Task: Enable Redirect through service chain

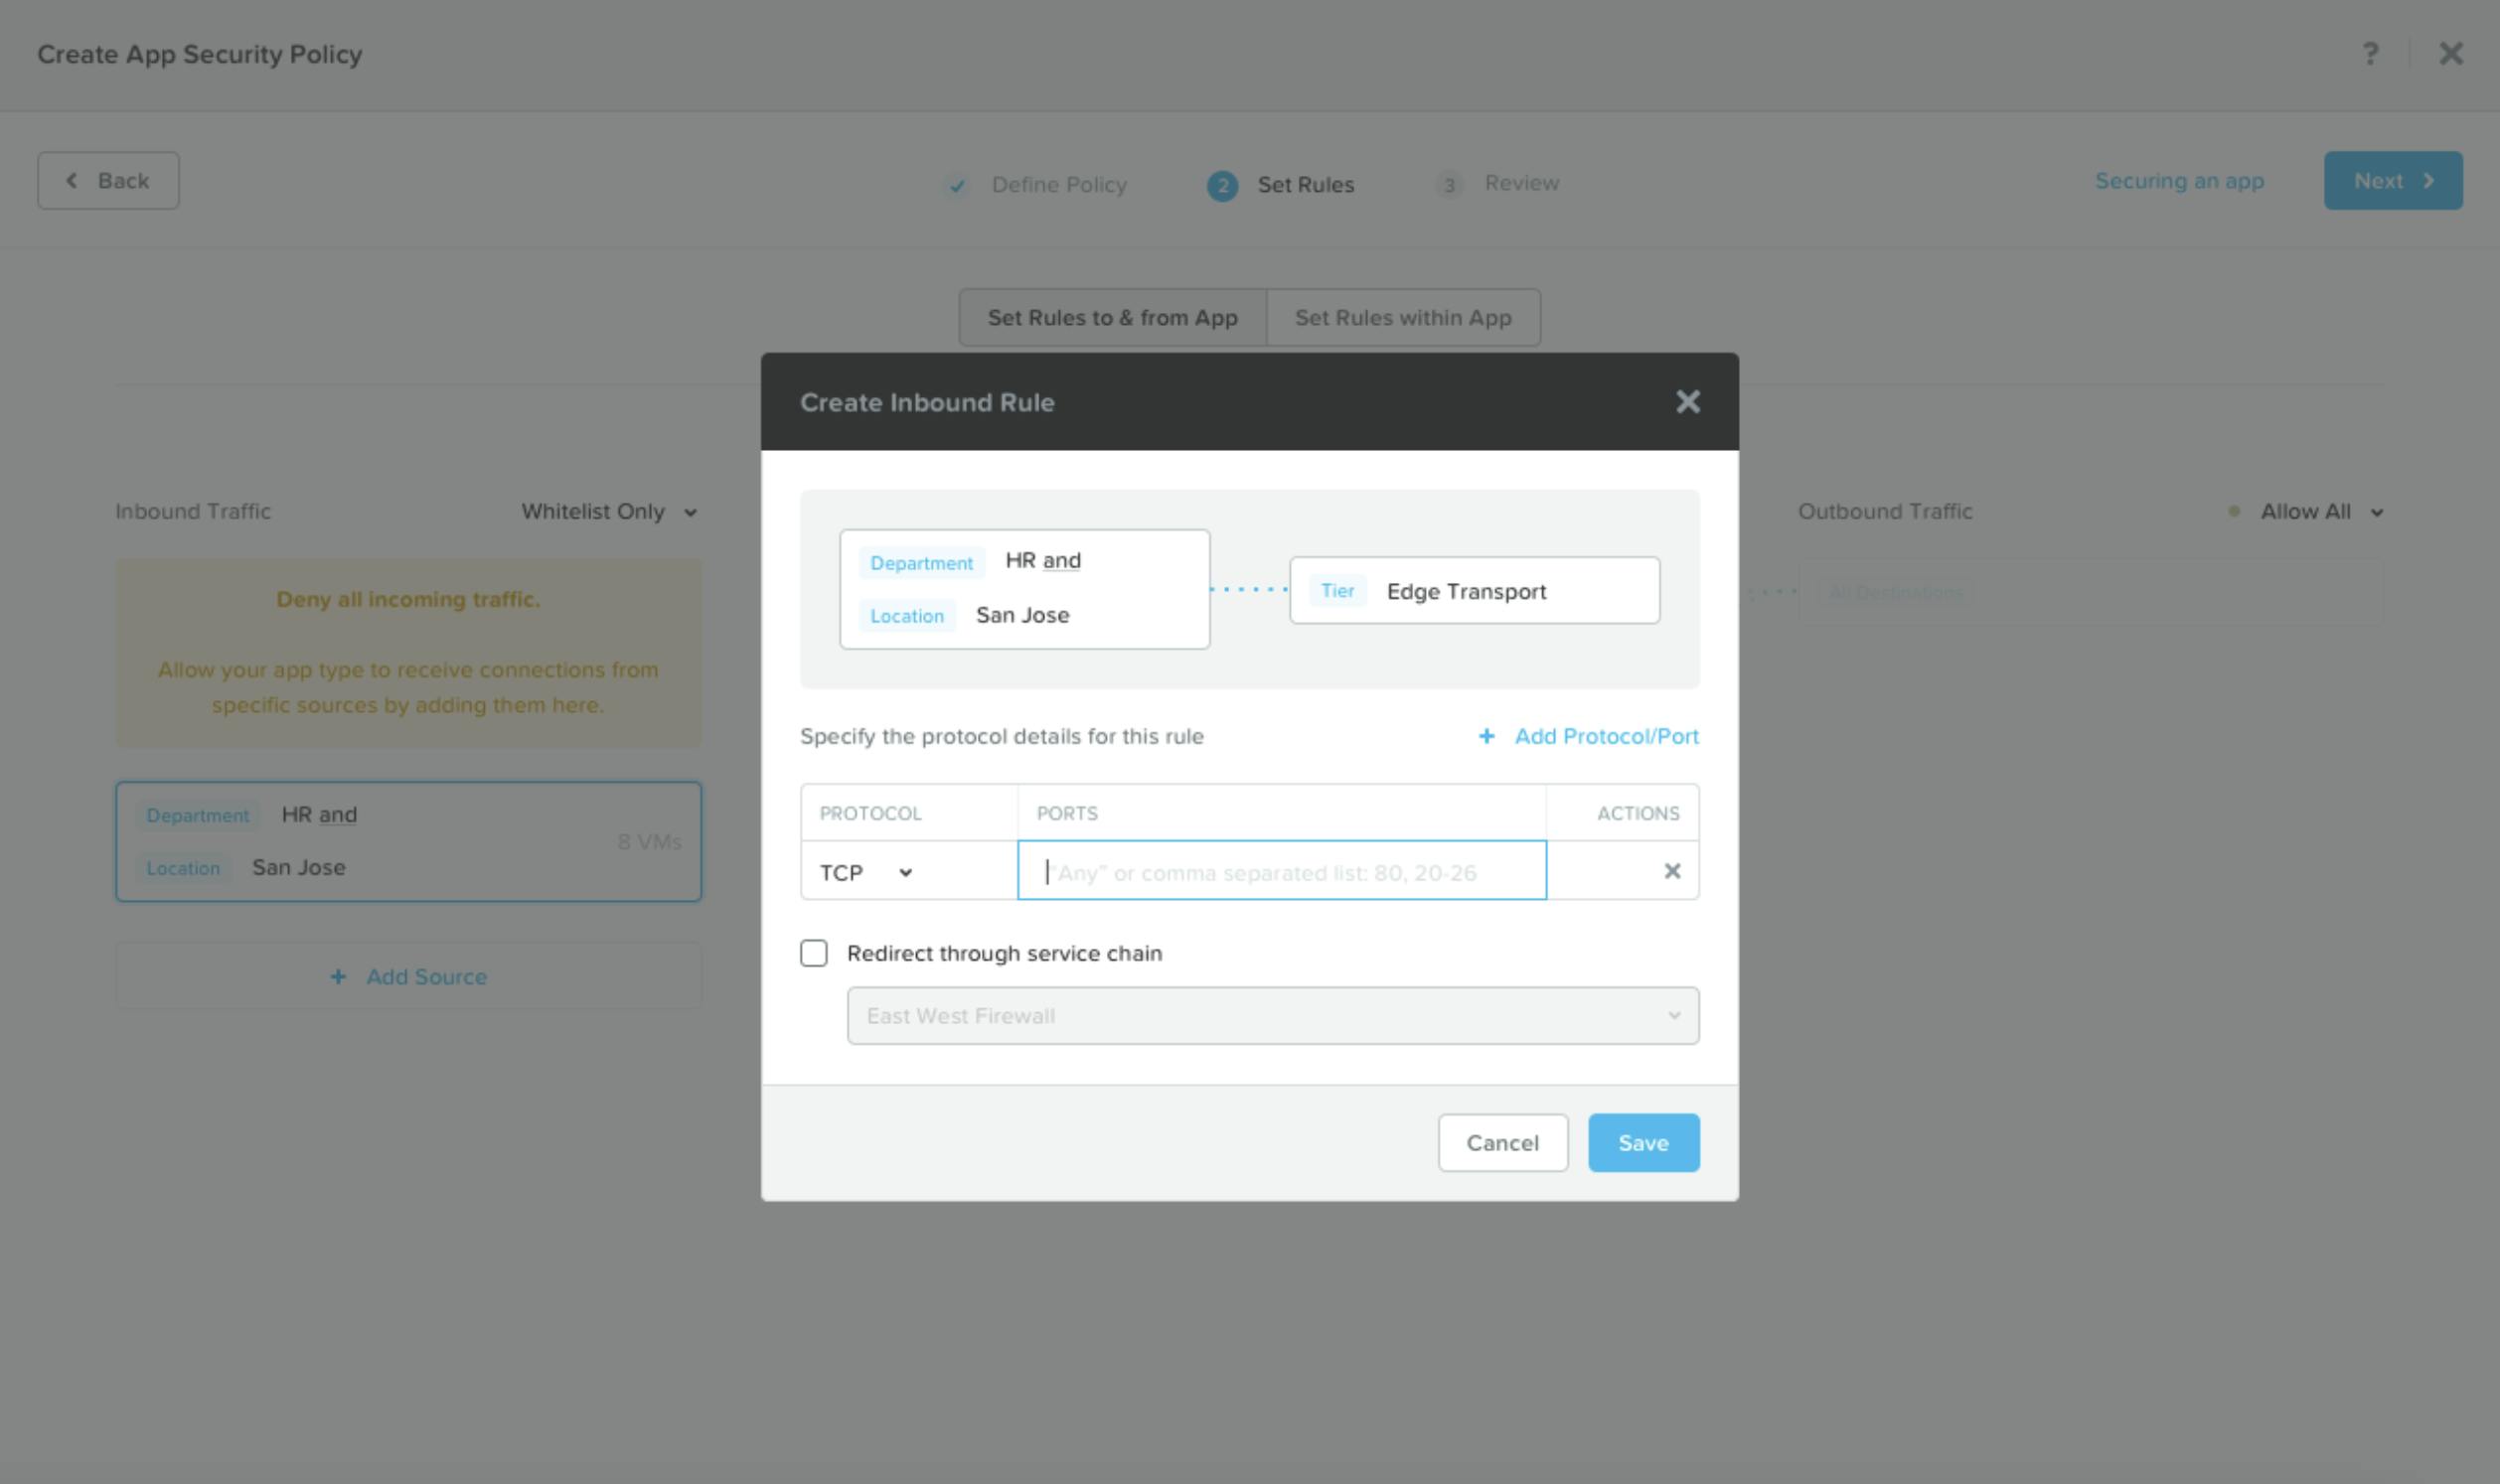Action: click(814, 953)
